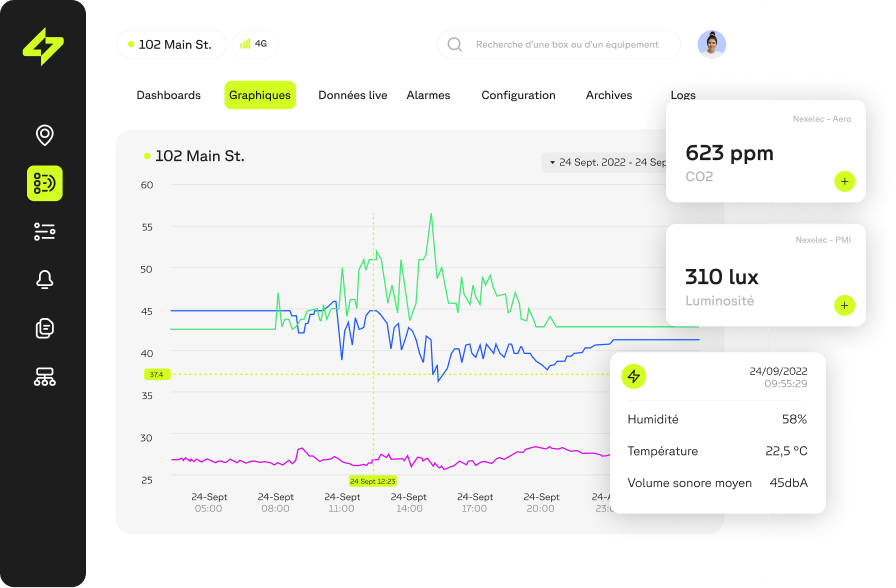Screen dimensions: 896x588
Task: Click the lightning icon on the sensor popup
Action: [x=634, y=376]
